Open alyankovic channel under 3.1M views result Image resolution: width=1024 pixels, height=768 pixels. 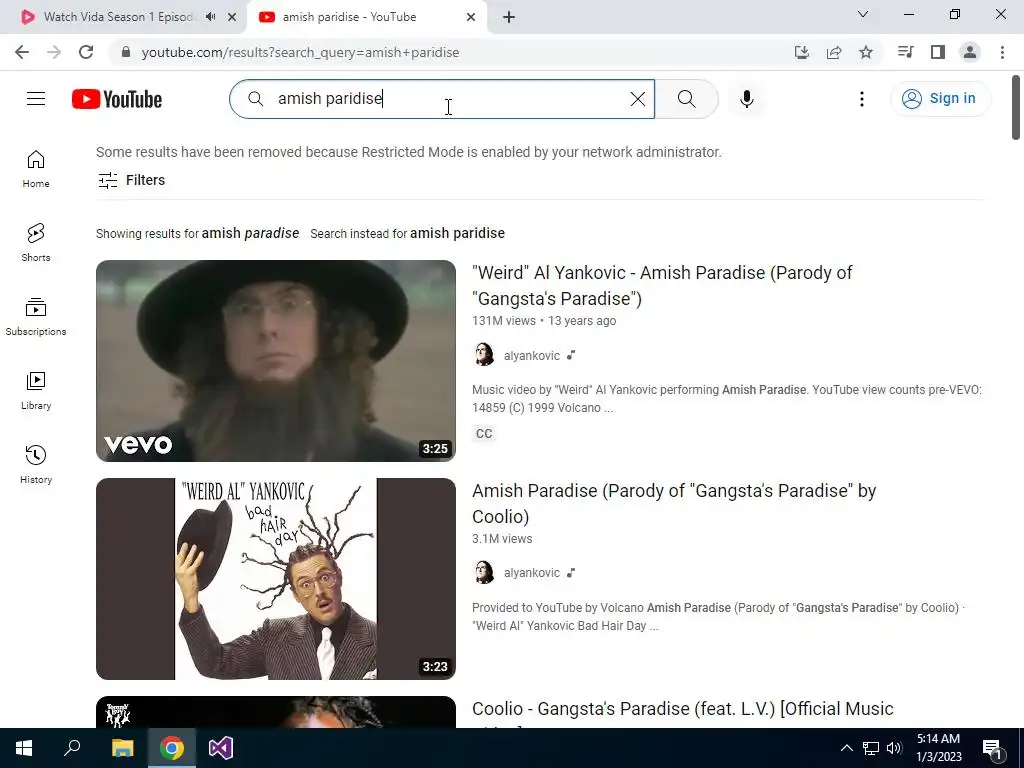click(x=532, y=573)
